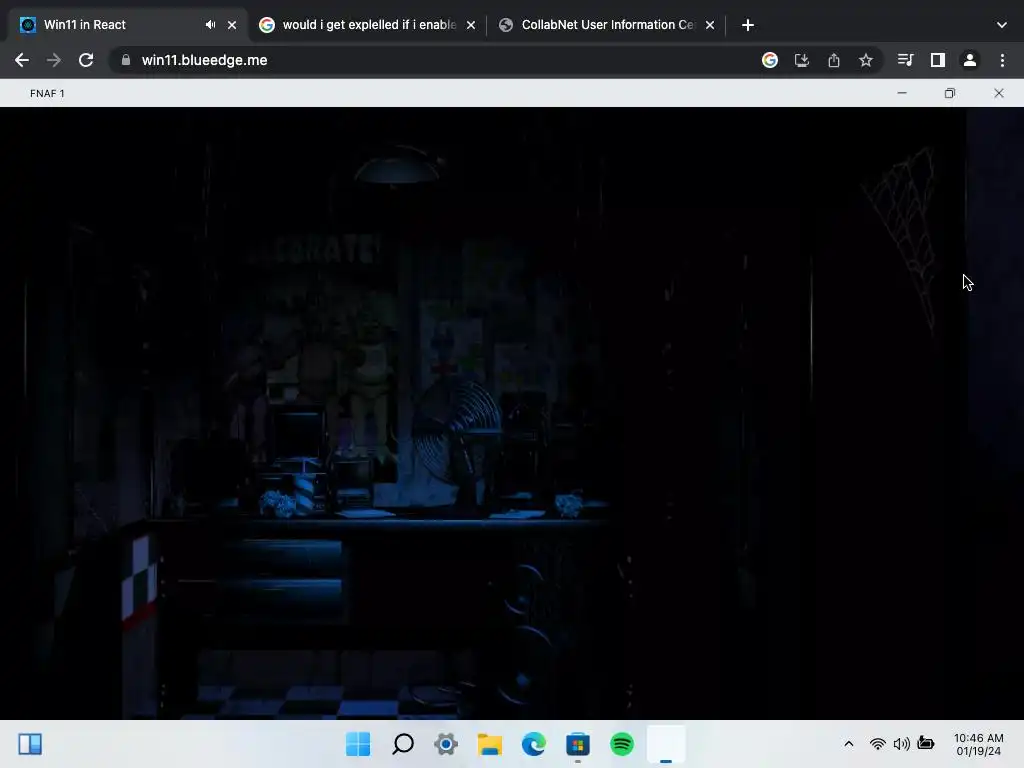Open Settings from the taskbar
Viewport: 1024px width, 768px height.
click(x=446, y=744)
